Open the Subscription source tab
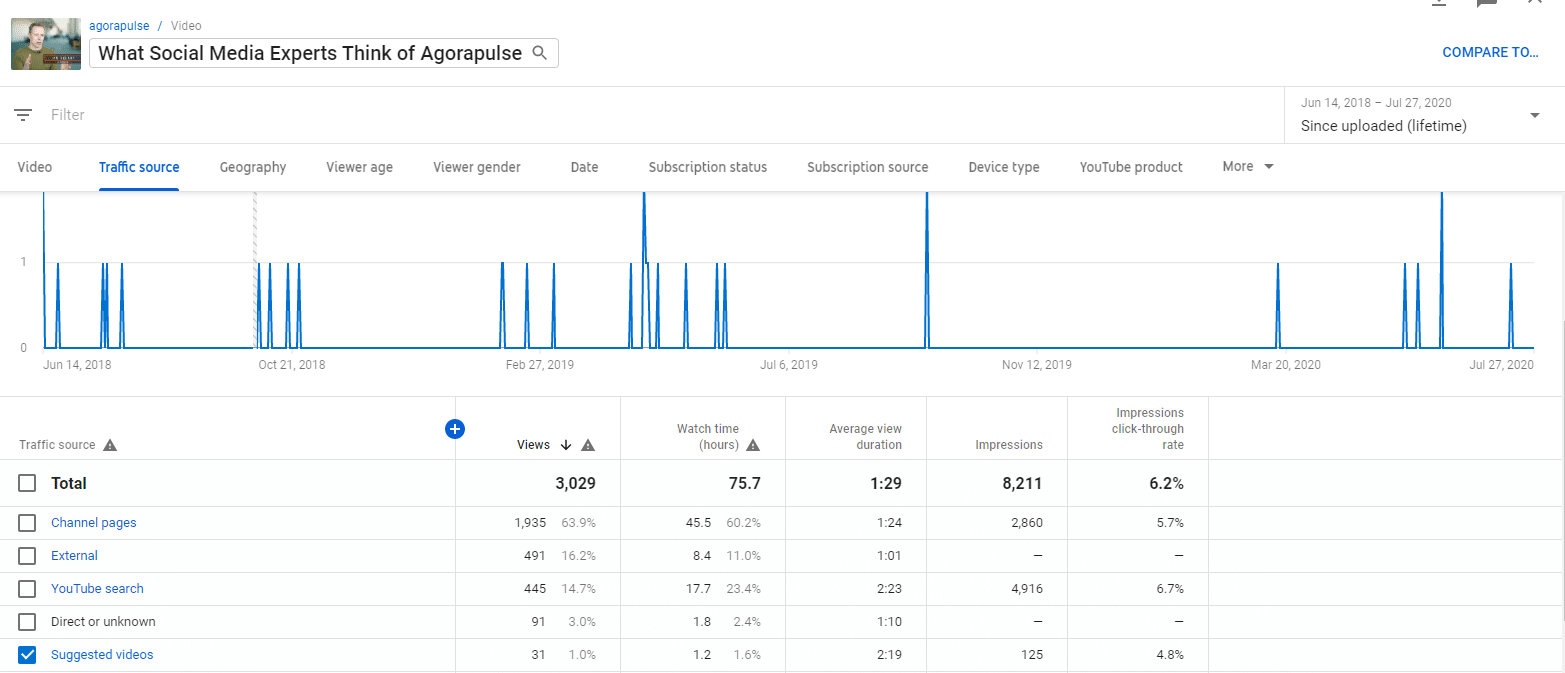 [868, 167]
